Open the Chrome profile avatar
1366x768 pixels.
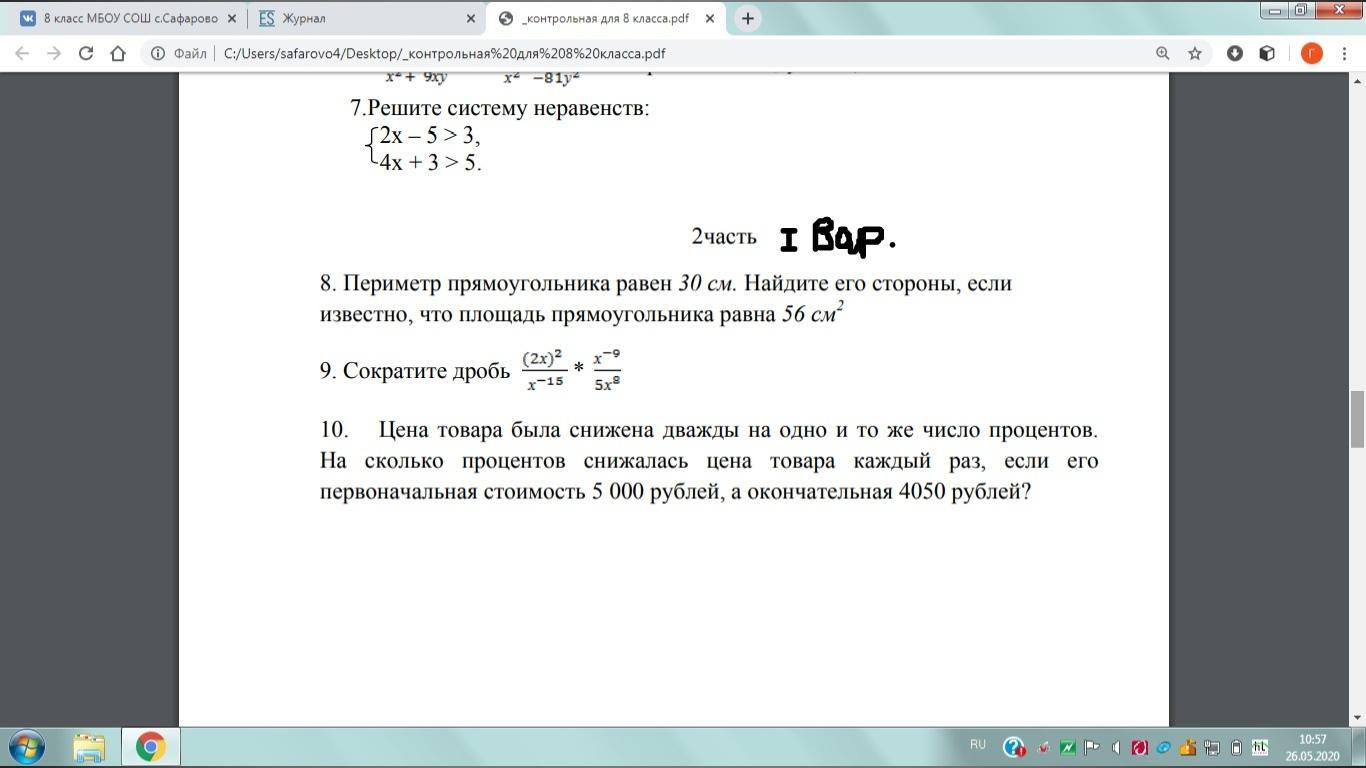pyautogui.click(x=1312, y=54)
